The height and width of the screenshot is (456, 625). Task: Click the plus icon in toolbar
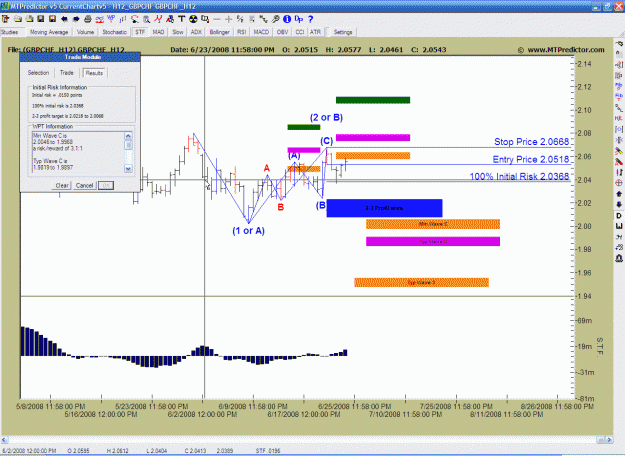click(228, 19)
